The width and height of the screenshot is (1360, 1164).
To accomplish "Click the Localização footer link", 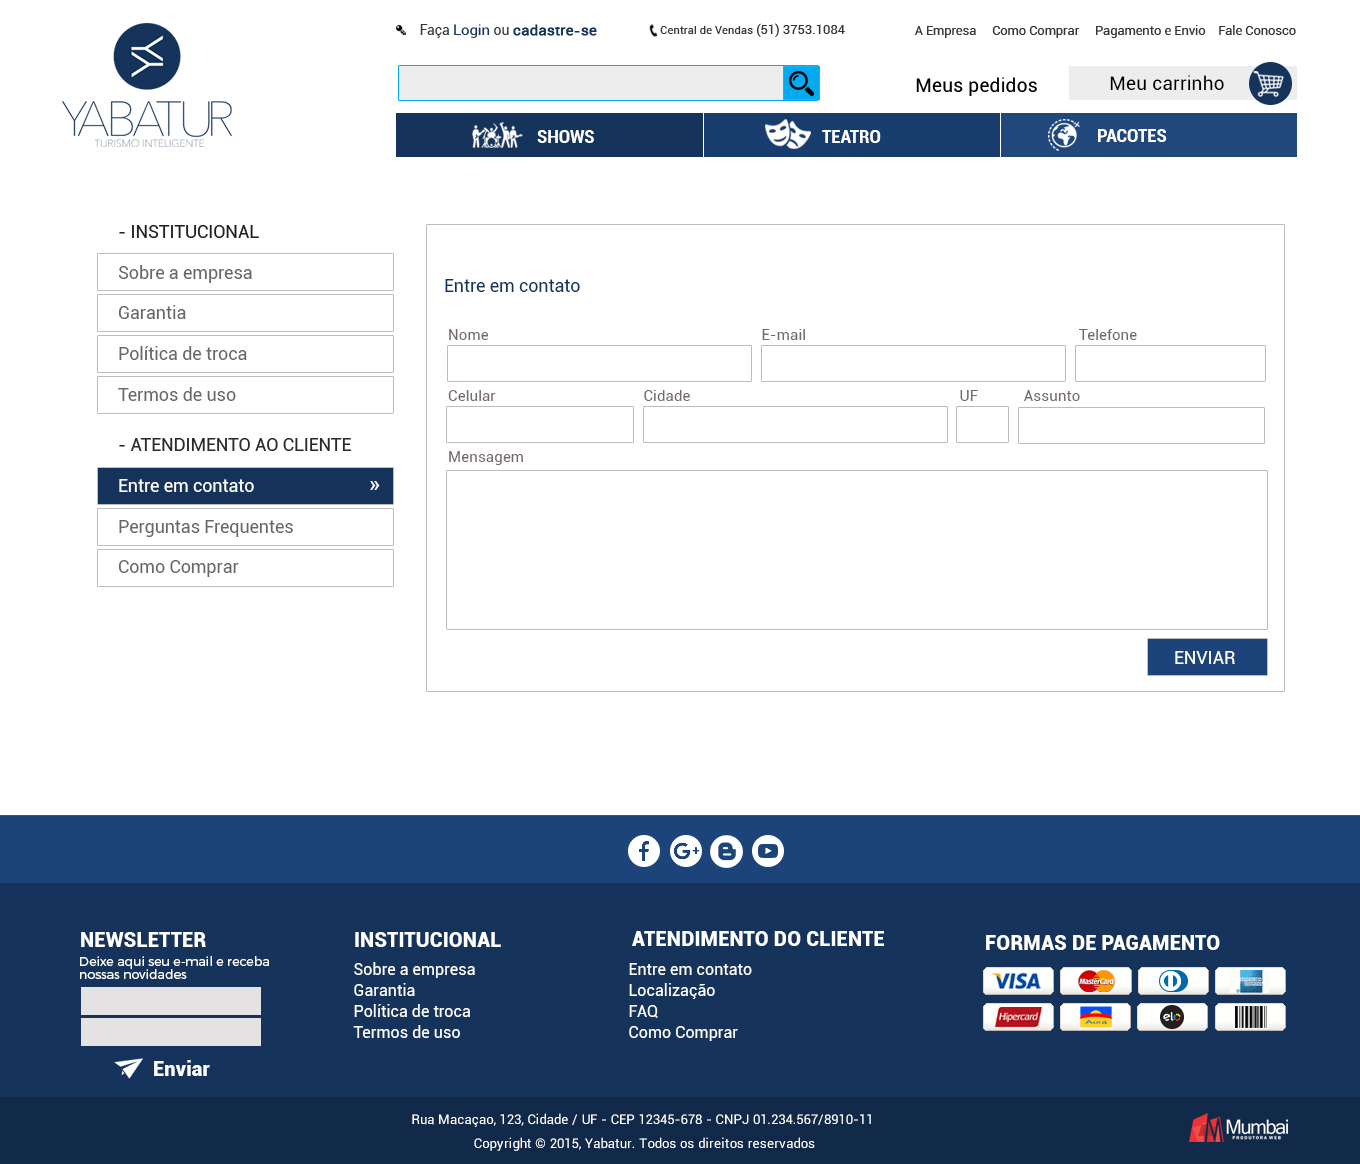I will [x=671, y=990].
